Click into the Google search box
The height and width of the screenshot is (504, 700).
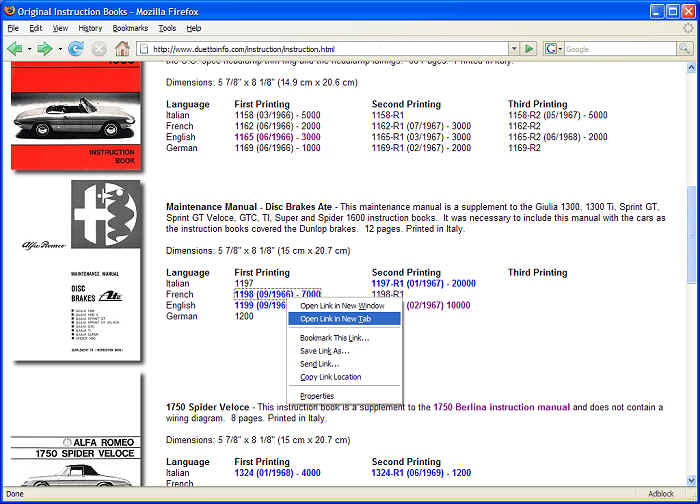(x=620, y=49)
